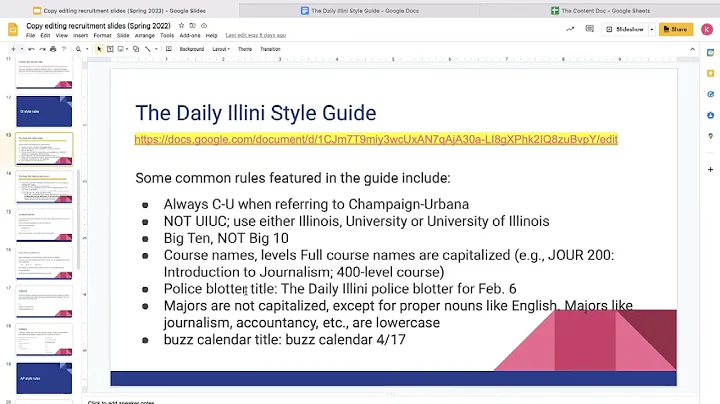Start the Slideshow
Screen dimensions: 720x404
point(625,29)
